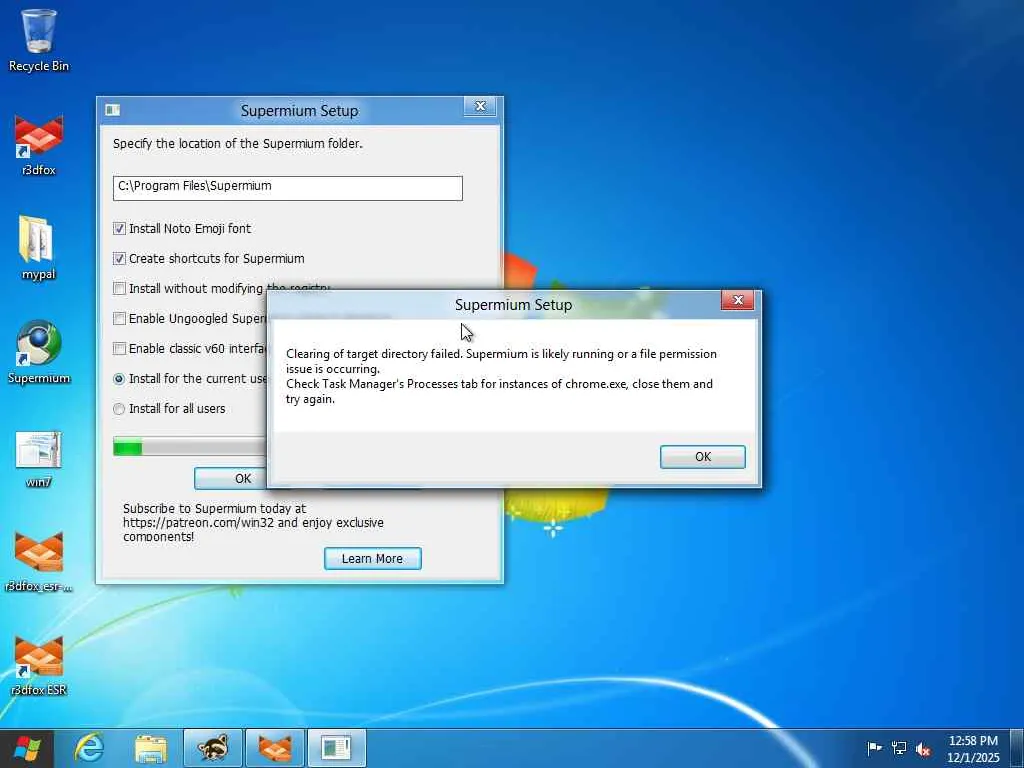1024x768 pixels.
Task: Click OK in the setup options window
Action: 231,478
